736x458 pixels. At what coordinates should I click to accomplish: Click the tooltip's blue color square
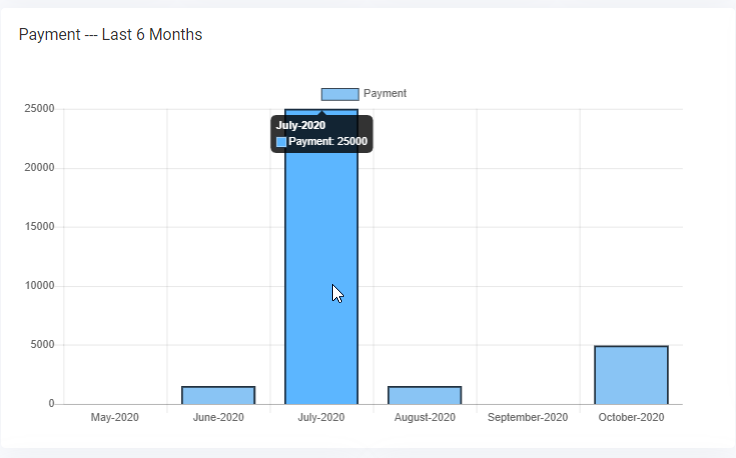tap(281, 142)
